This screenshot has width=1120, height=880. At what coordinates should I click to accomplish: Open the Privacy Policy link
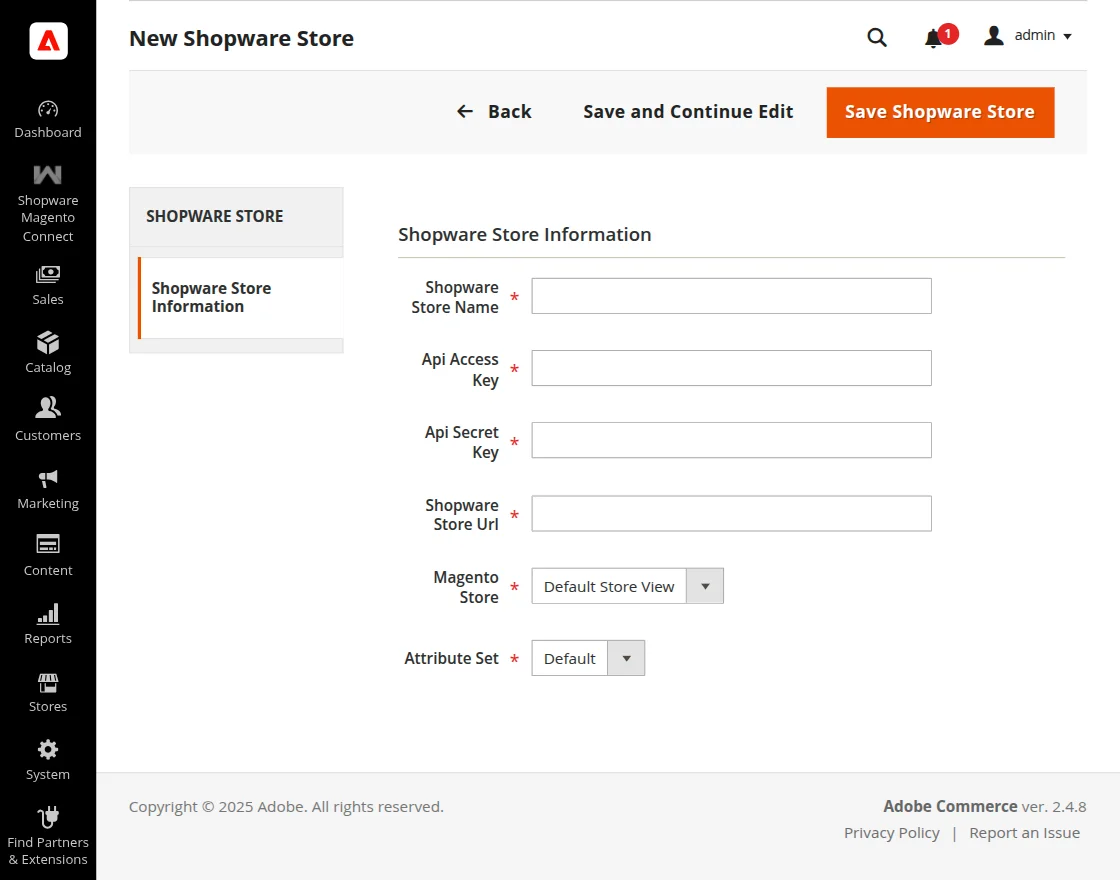coord(891,832)
